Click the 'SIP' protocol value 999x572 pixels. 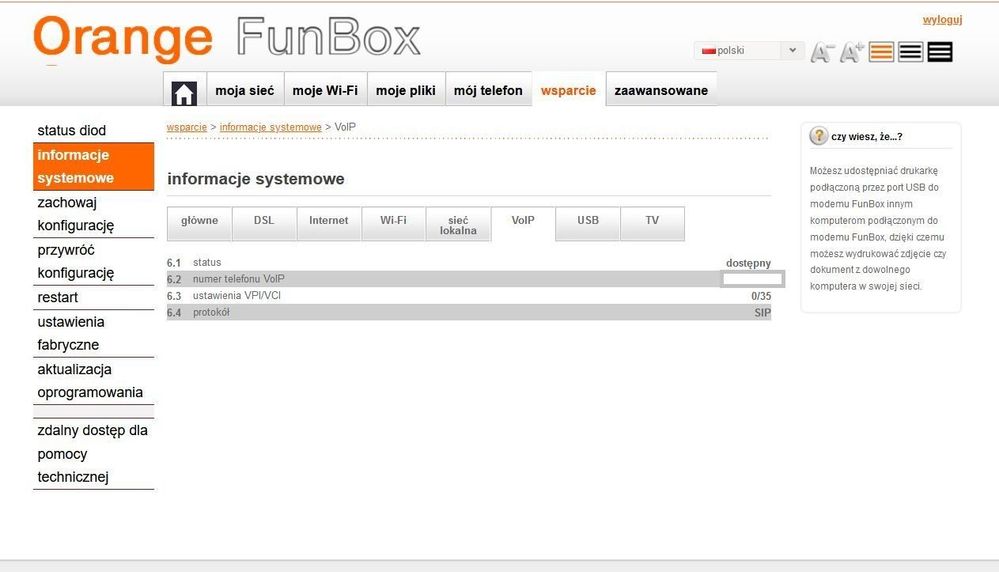coord(763,313)
